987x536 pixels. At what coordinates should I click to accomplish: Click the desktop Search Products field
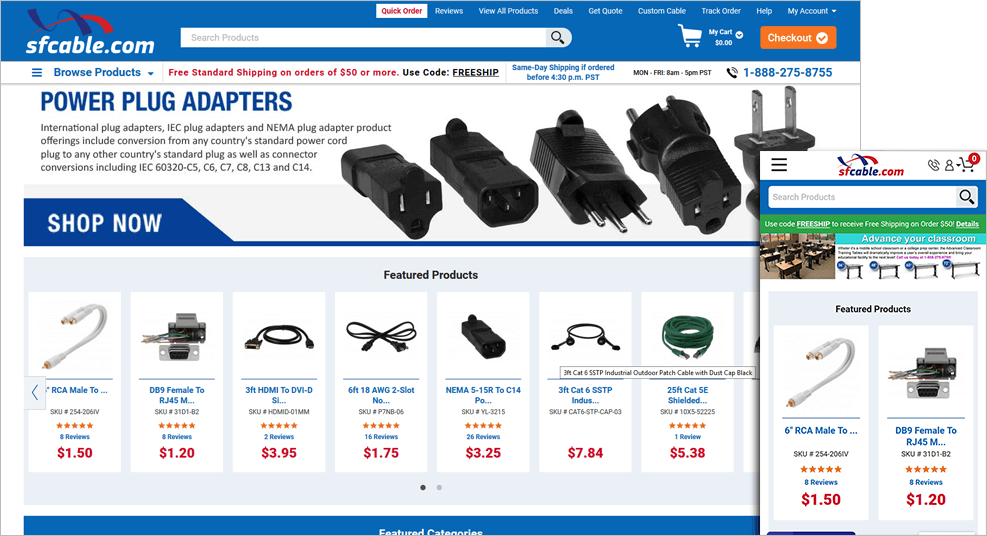[x=363, y=38]
